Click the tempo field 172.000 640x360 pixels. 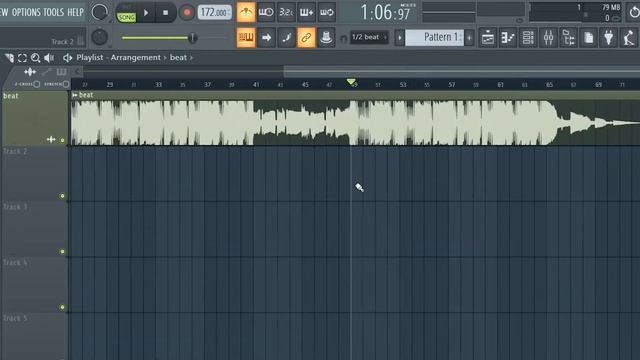click(215, 13)
